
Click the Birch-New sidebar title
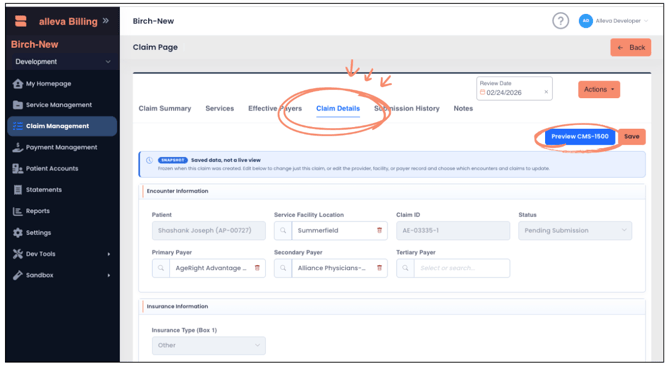[35, 44]
